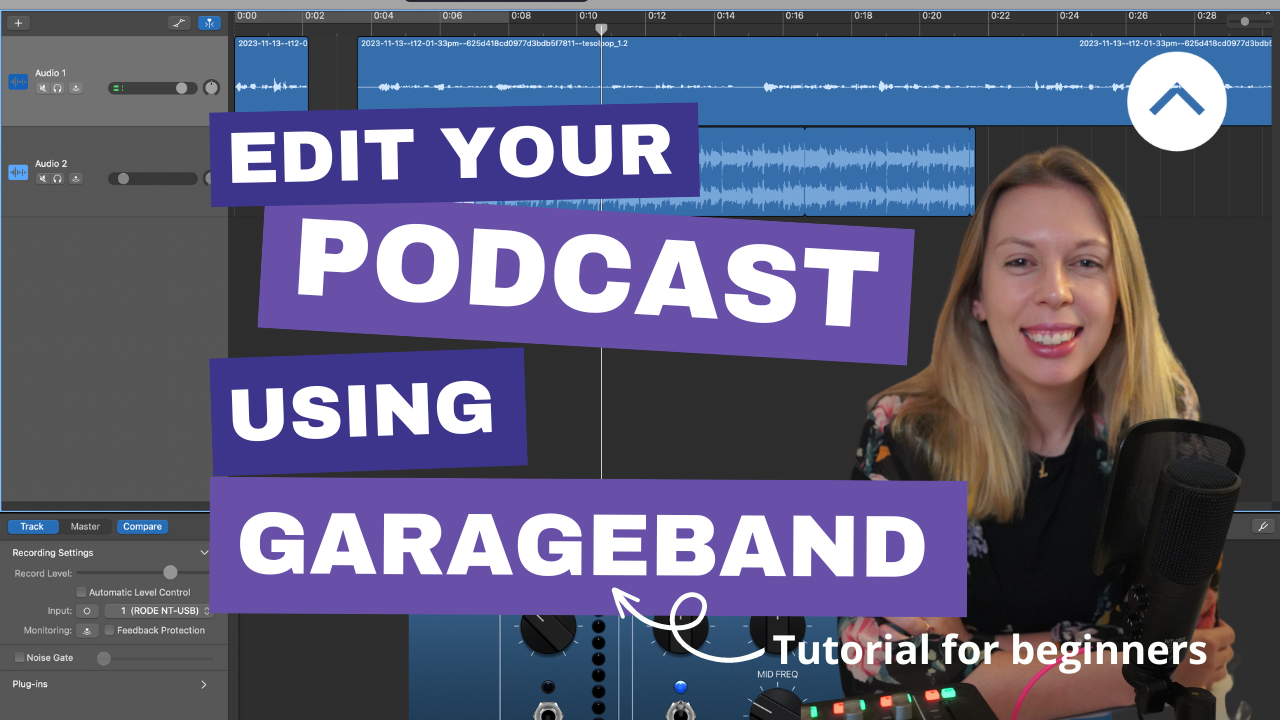
Task: Enable input monitoring on Audio 2
Action: coord(76,178)
